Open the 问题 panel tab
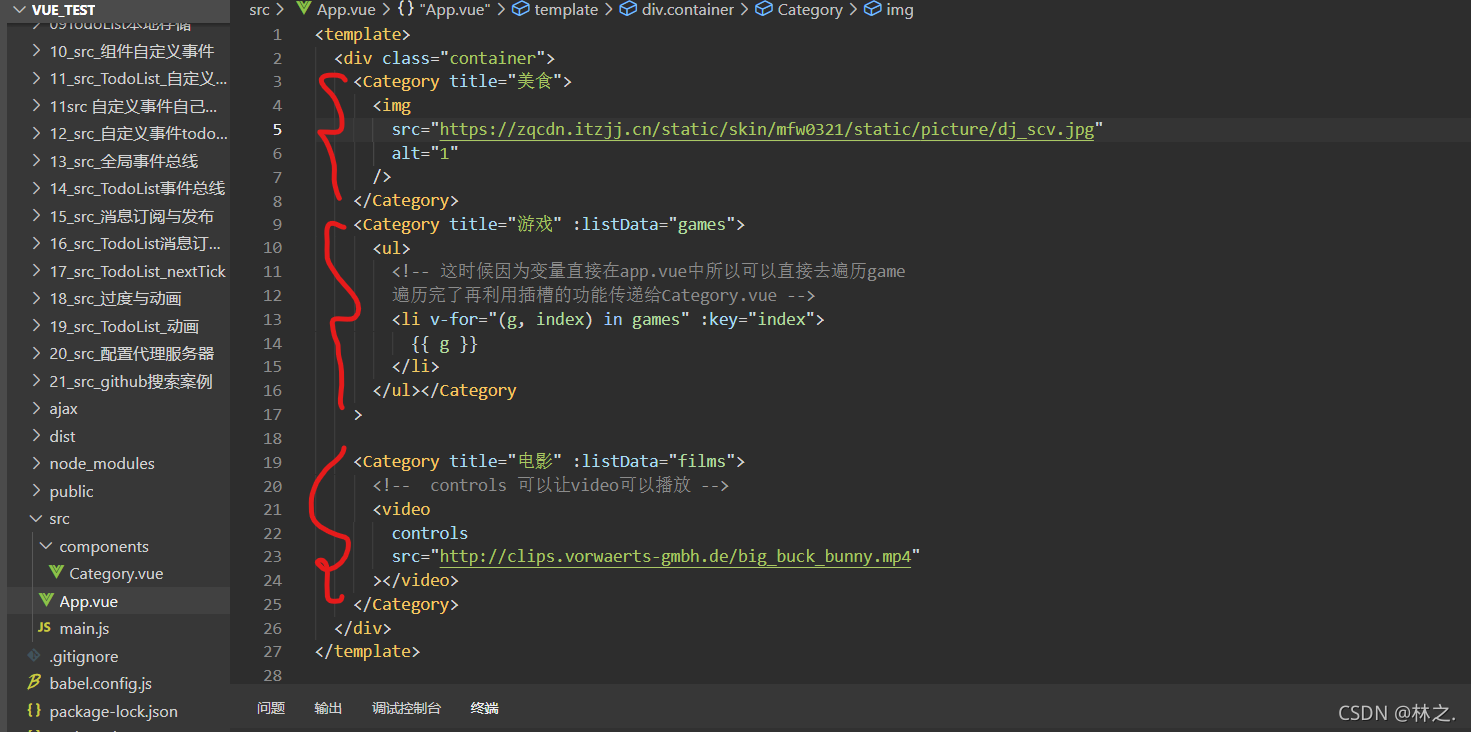 271,708
